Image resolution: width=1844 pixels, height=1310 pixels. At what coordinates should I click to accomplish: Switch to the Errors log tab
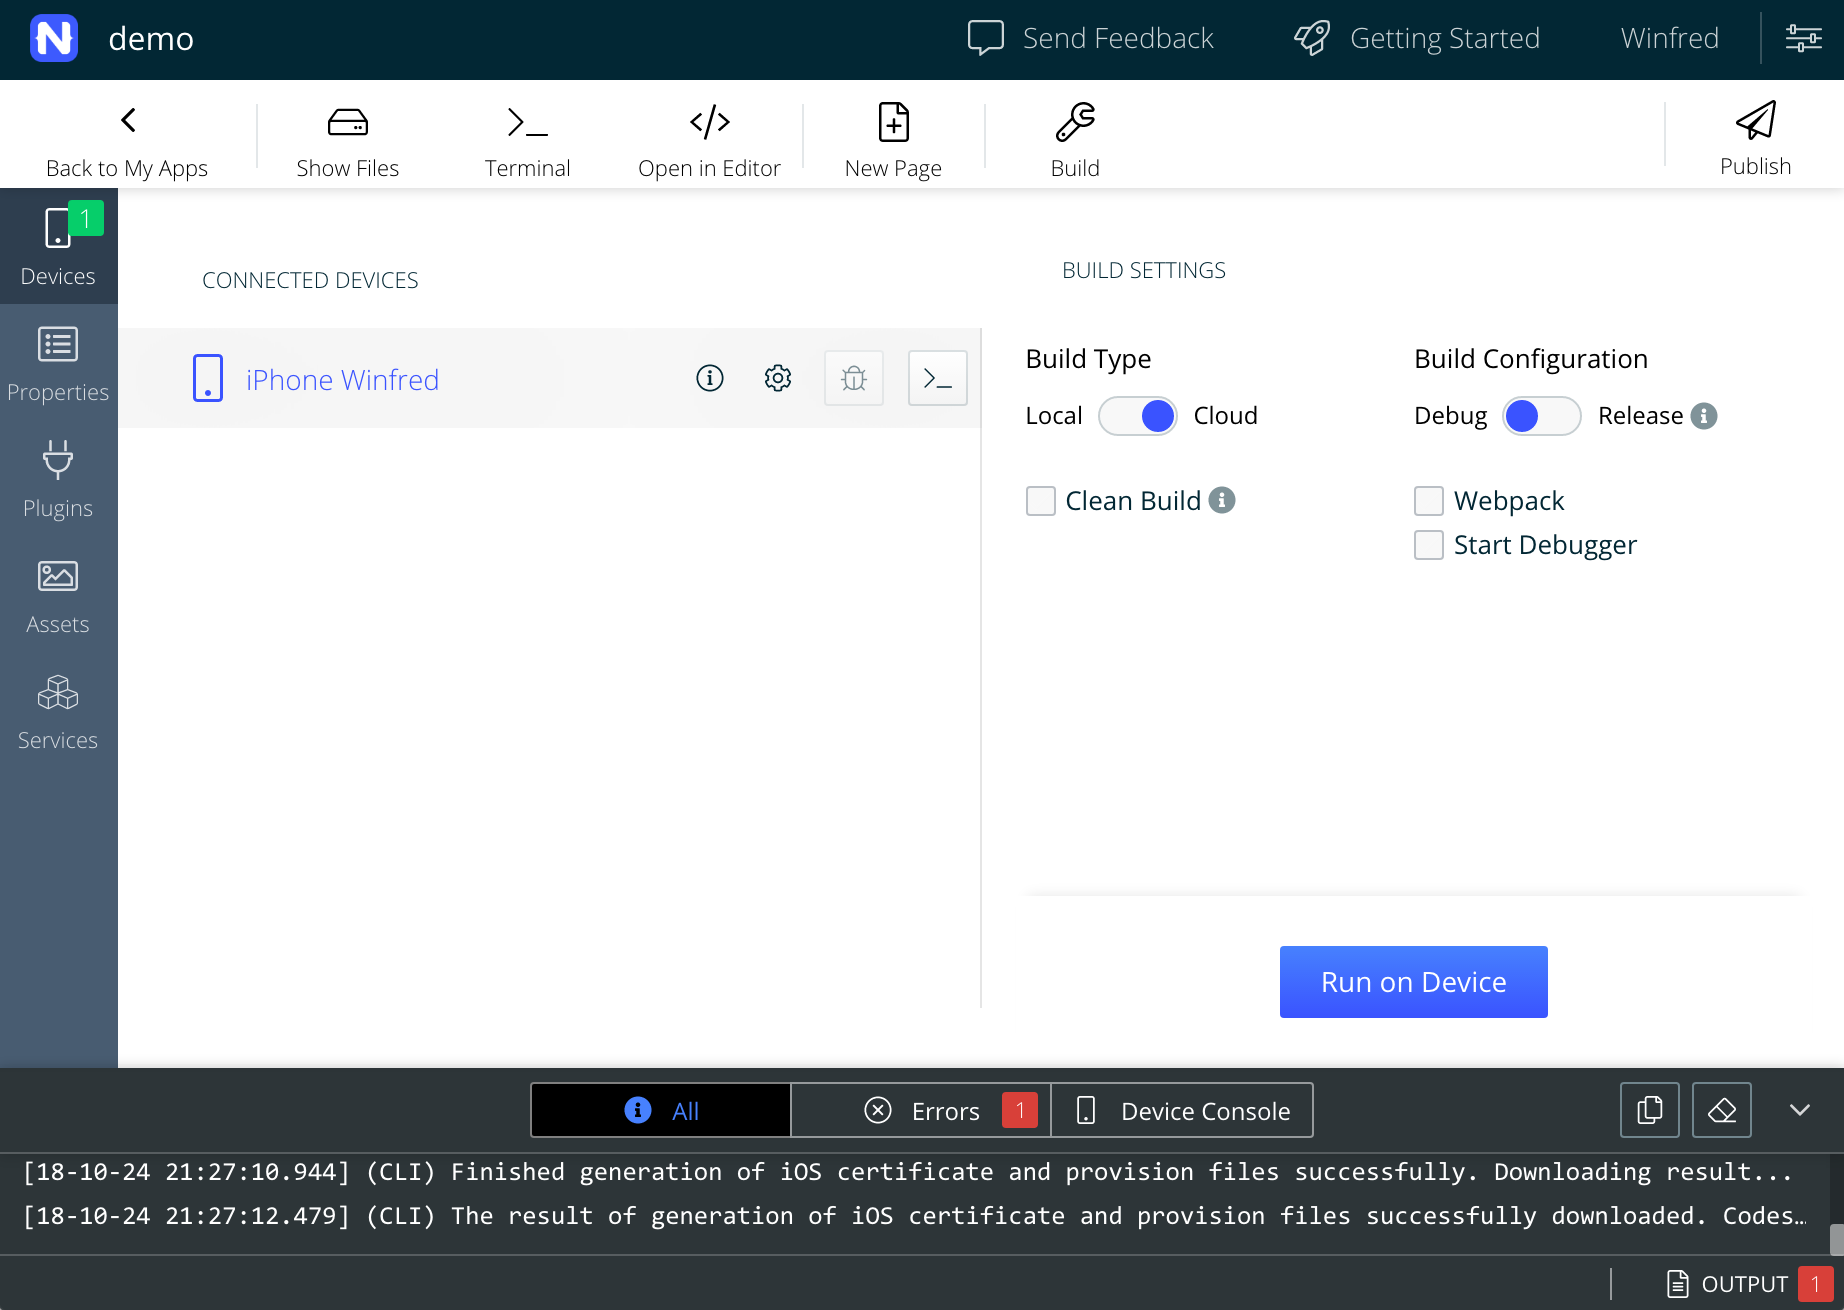pyautogui.click(x=921, y=1111)
